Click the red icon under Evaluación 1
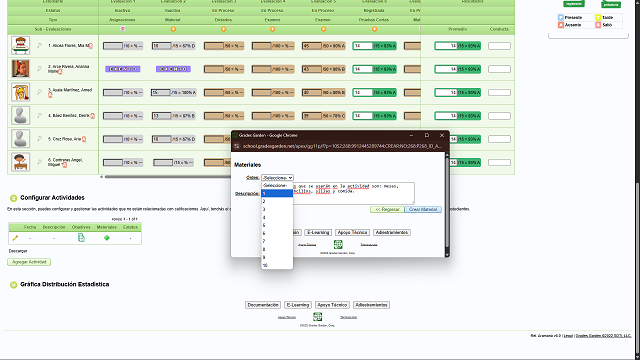This screenshot has height=360, width=640. pyautogui.click(x=123, y=29)
